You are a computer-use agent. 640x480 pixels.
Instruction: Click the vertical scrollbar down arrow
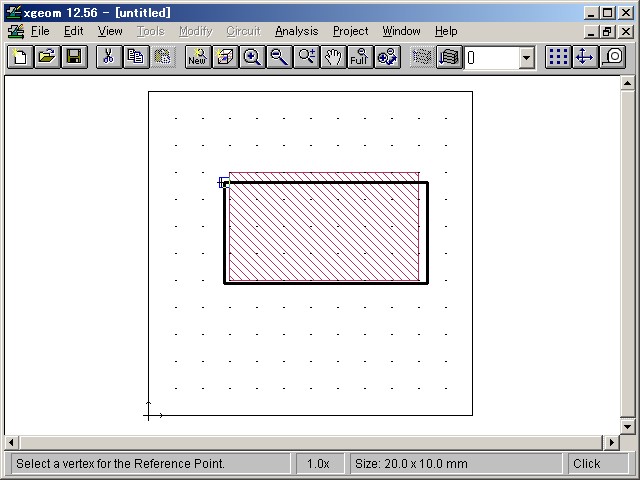coord(627,427)
